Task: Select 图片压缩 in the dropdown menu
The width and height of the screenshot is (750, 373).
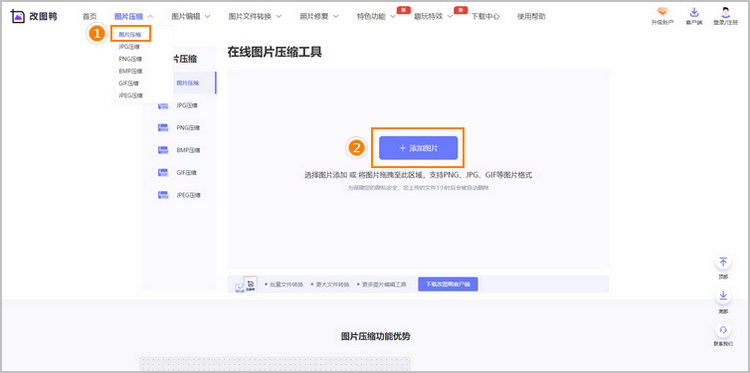Action: (x=131, y=34)
